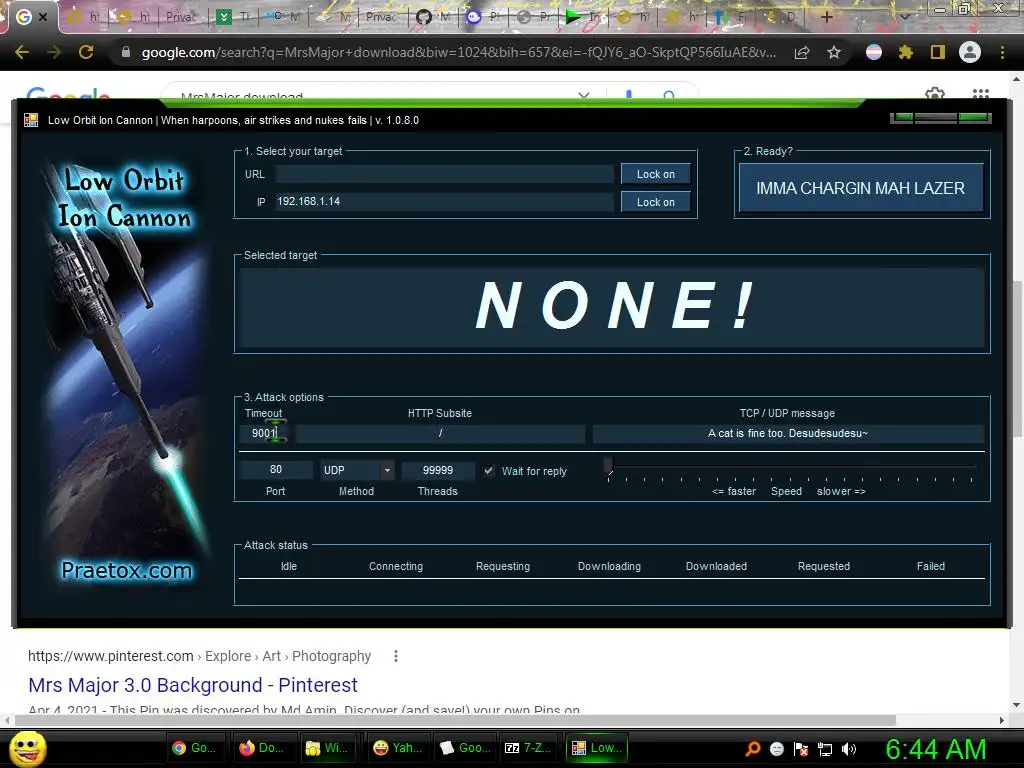Screen dimensions: 1024x768
Task: Open the Method dropdown showing UDP
Action: 357,470
